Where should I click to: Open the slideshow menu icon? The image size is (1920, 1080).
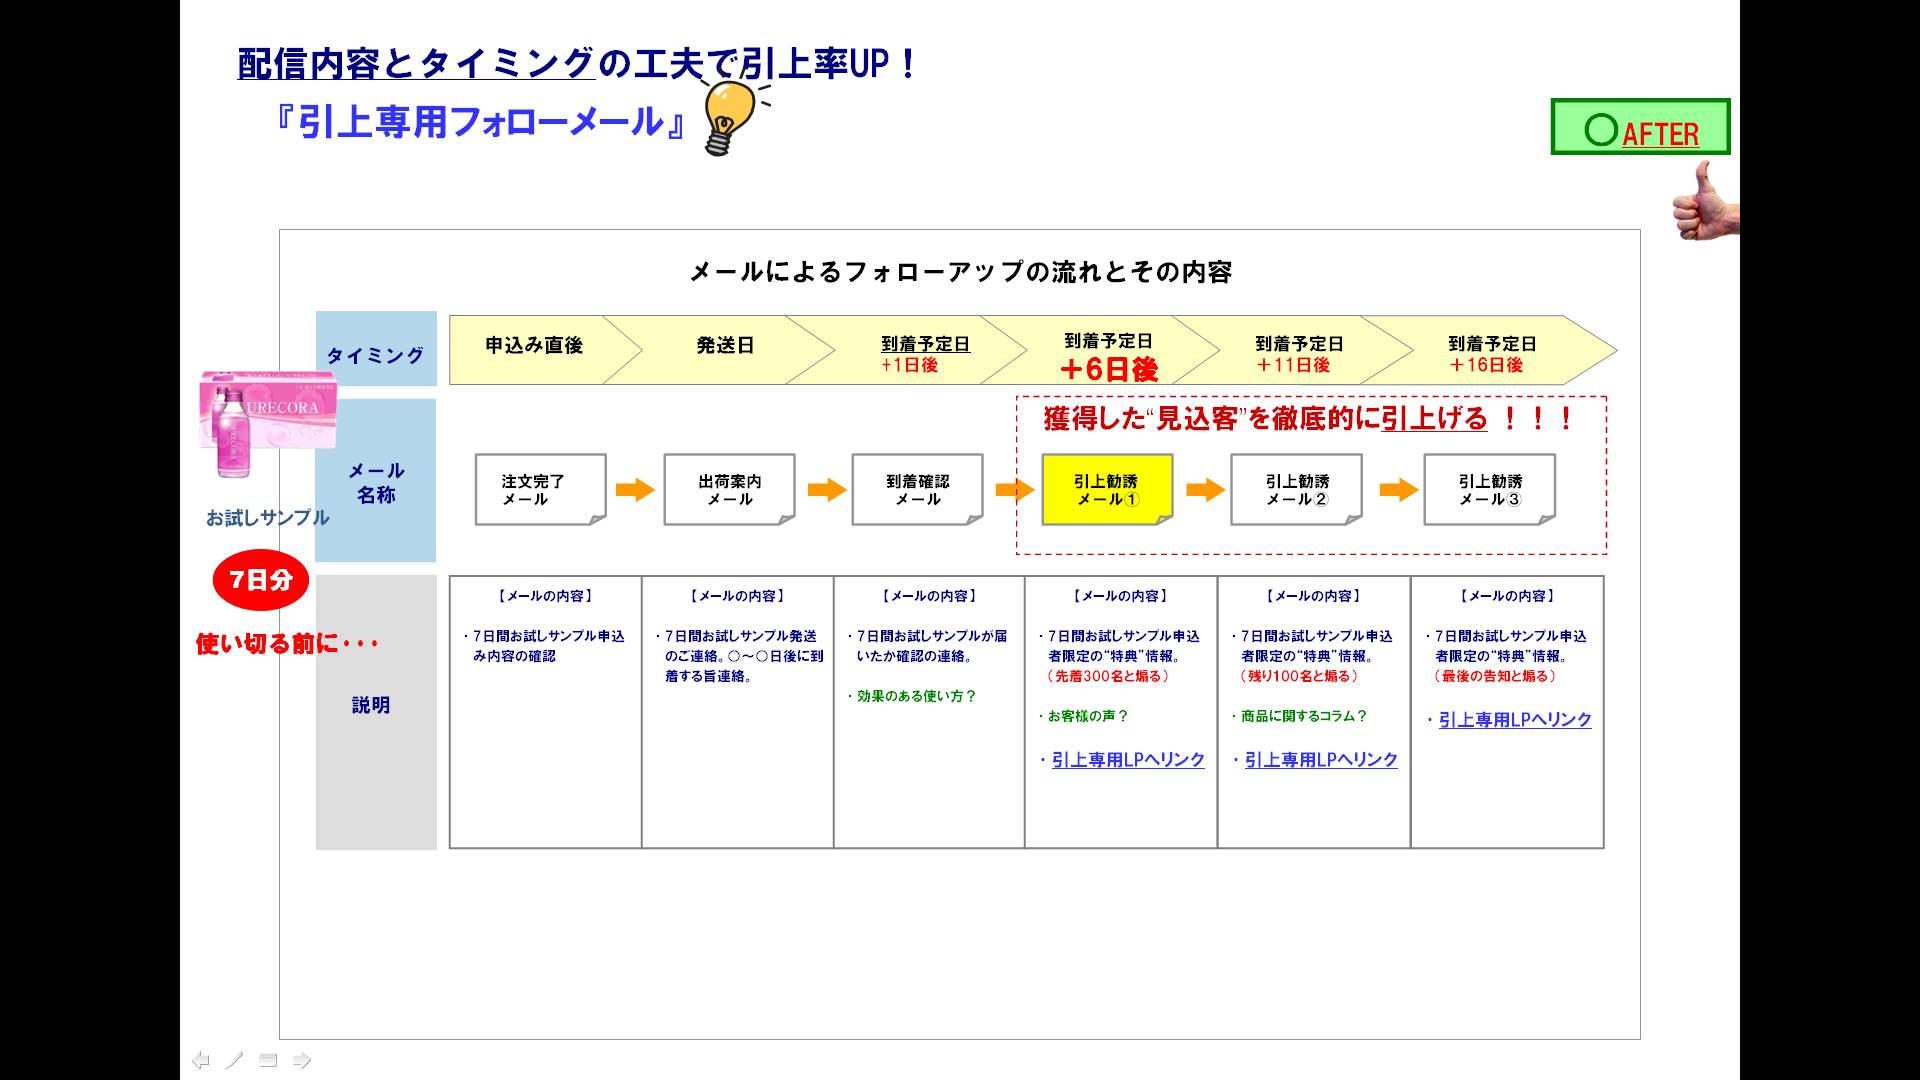click(268, 1060)
